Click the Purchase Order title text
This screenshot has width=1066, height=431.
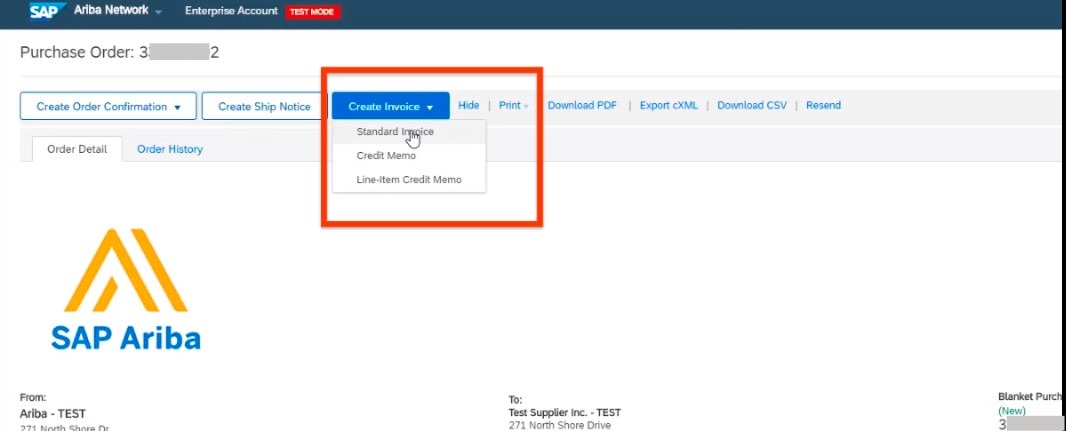[x=120, y=52]
